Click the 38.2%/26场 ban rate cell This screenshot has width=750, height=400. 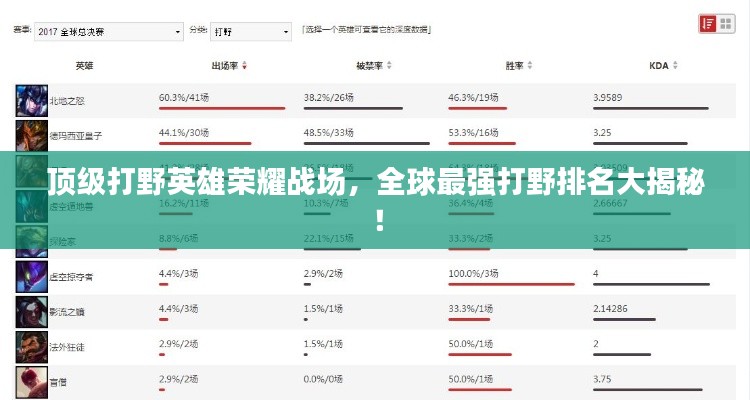click(329, 98)
